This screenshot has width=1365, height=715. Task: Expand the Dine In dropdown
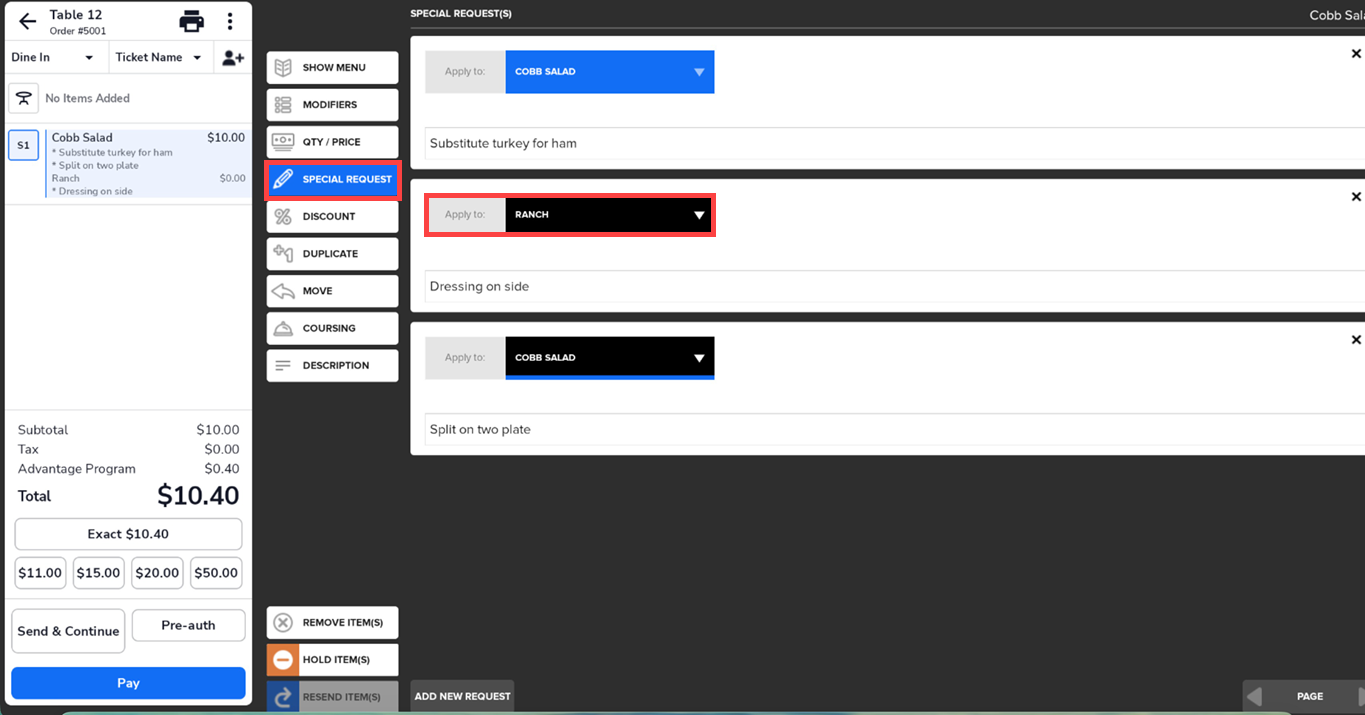click(53, 58)
